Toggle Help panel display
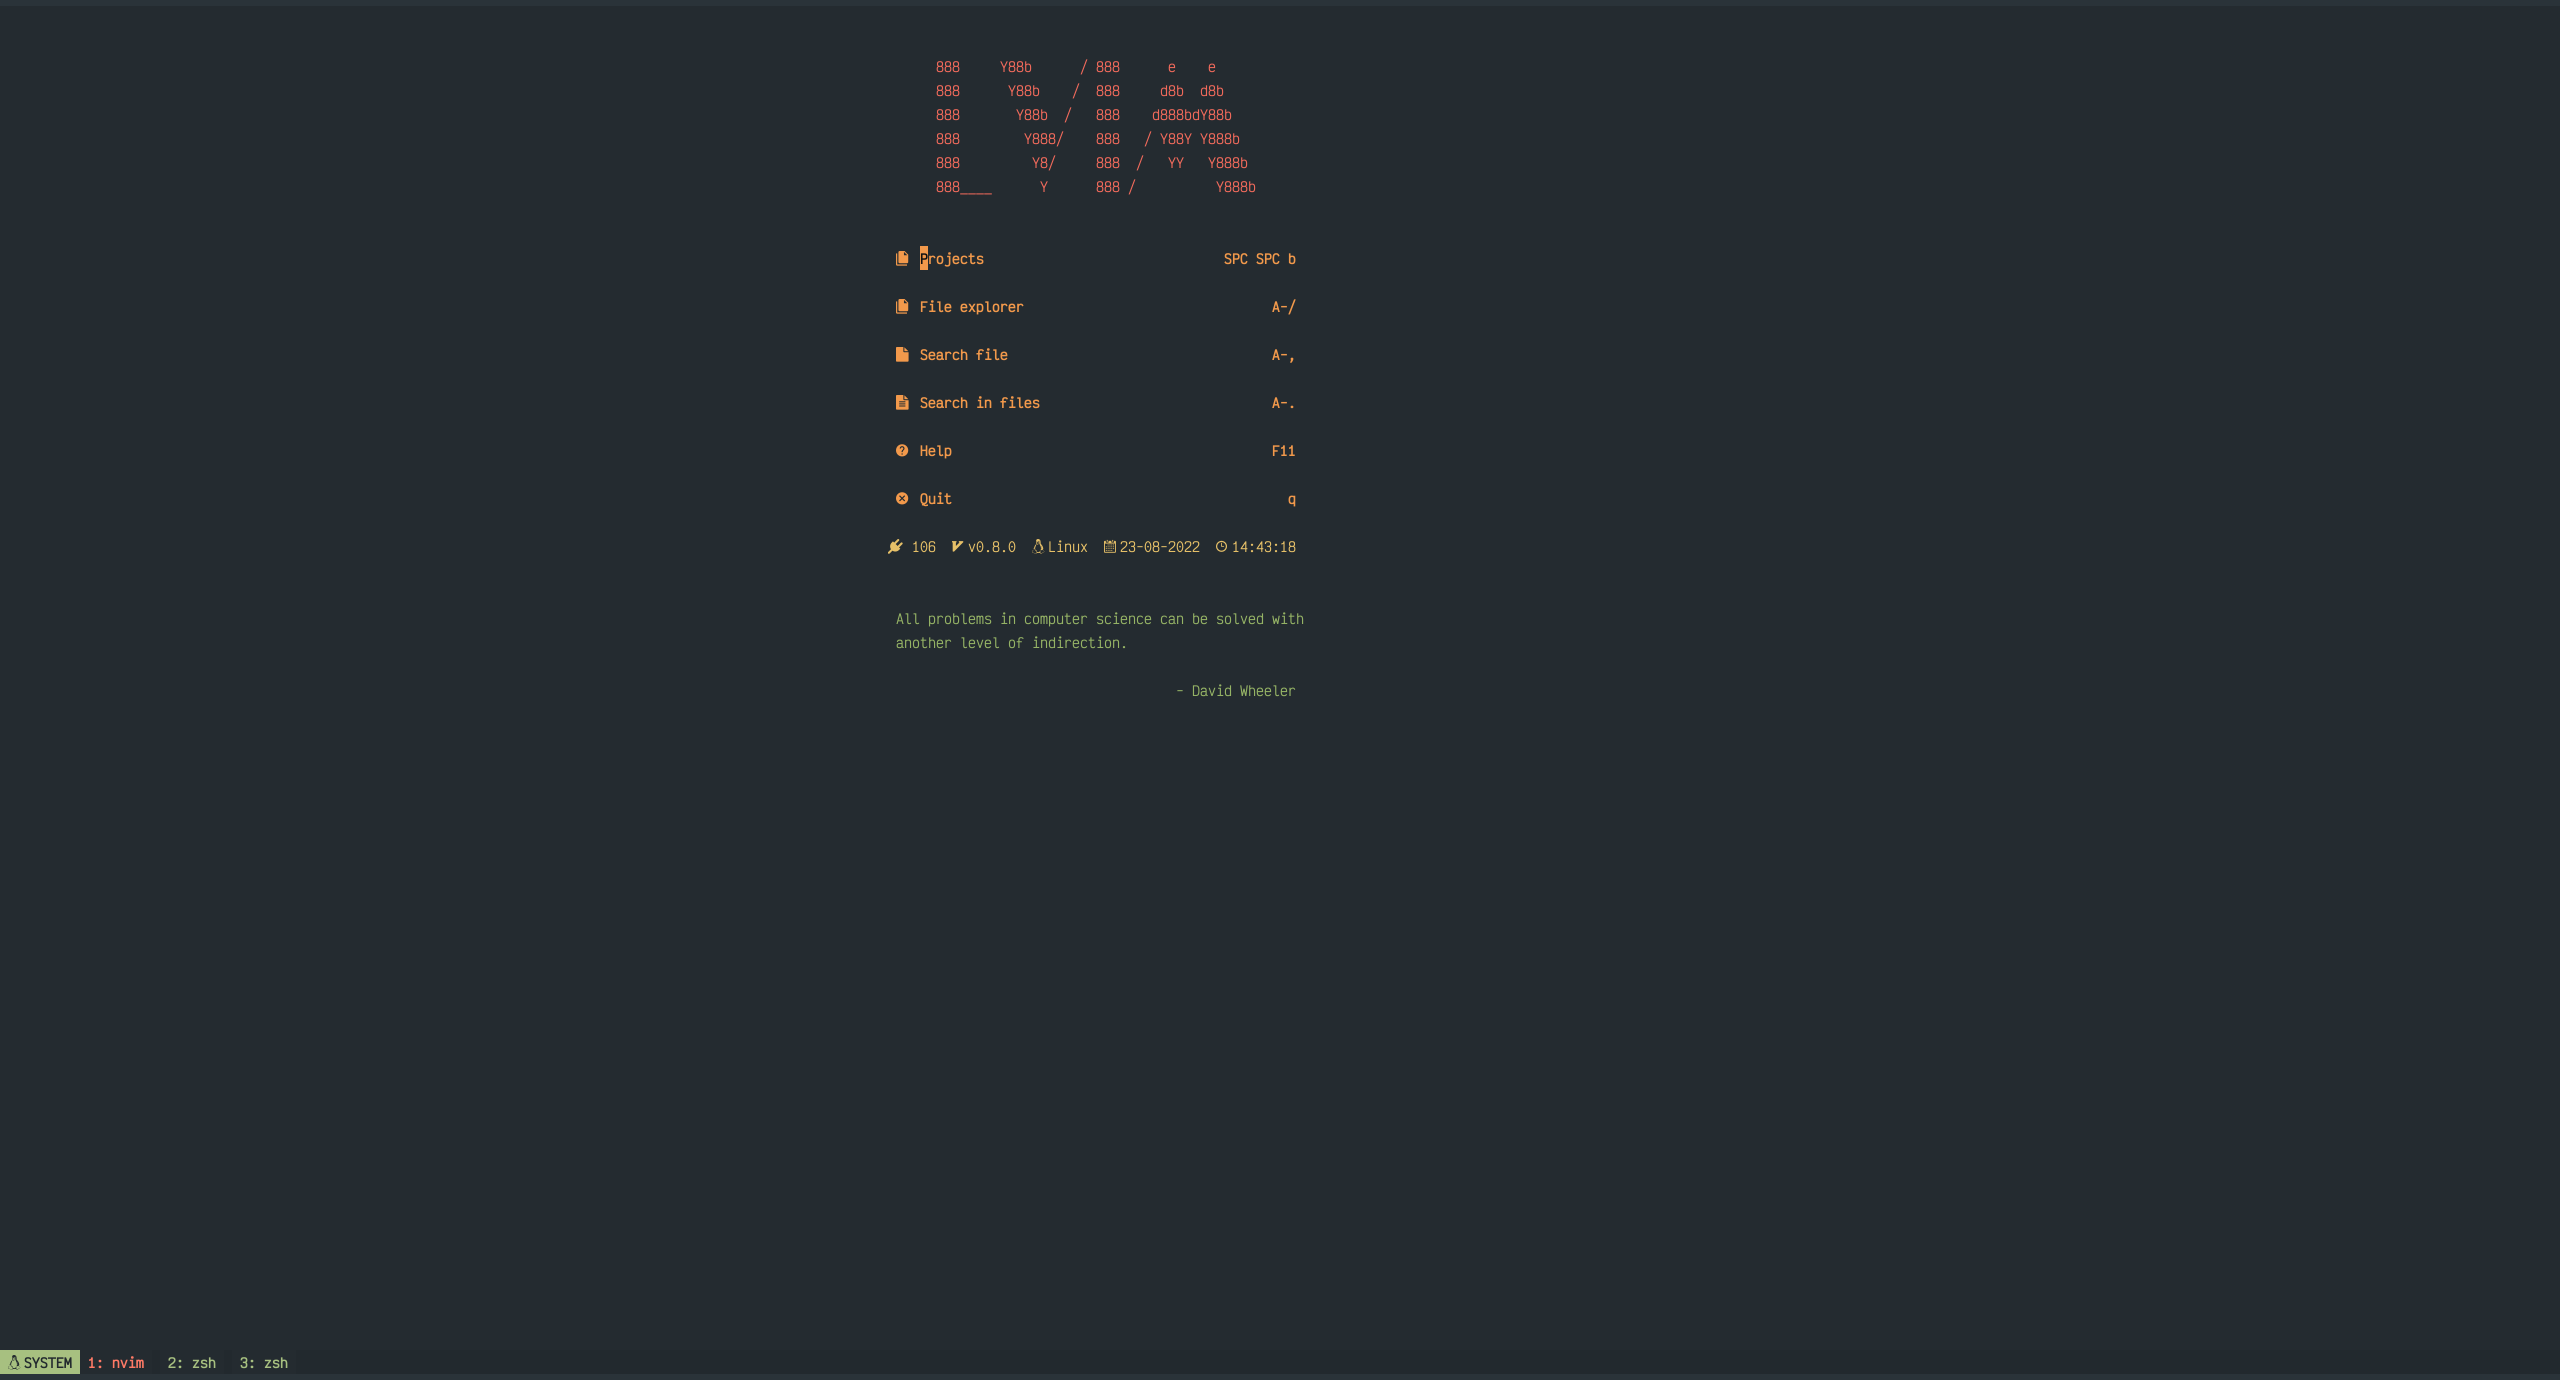 pos(934,450)
